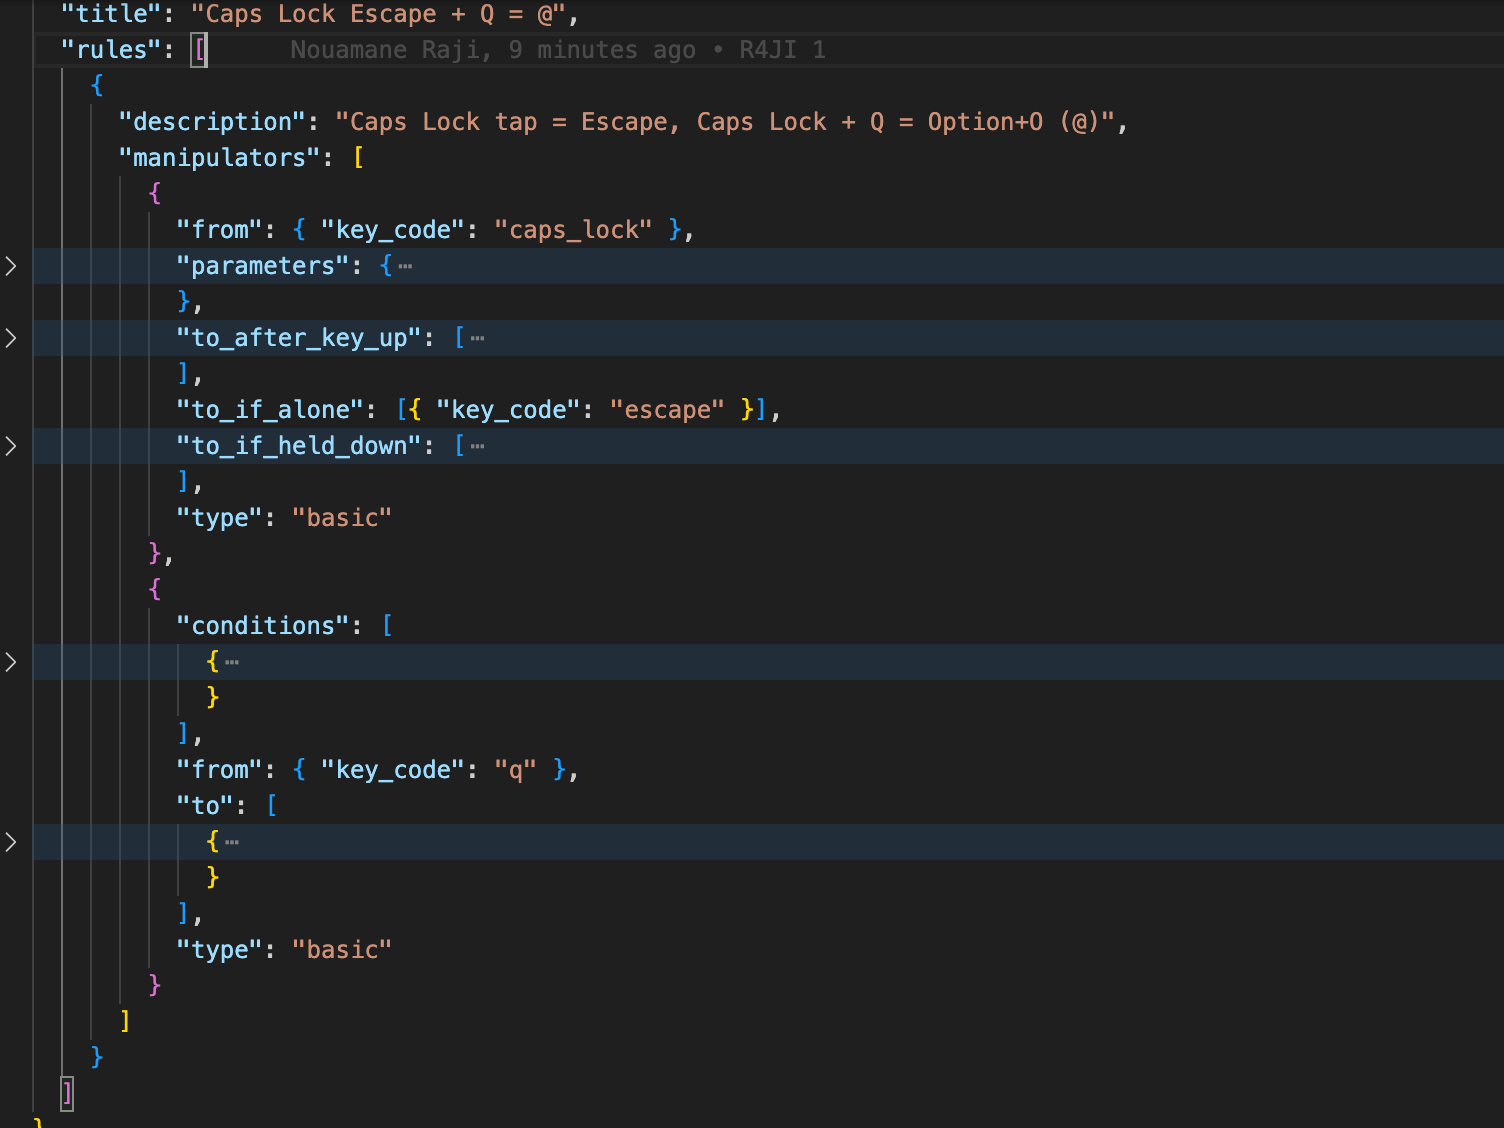Click the ellipsis after the "to_after_key_up" bracket
This screenshot has width=1504, height=1128.
477,339
